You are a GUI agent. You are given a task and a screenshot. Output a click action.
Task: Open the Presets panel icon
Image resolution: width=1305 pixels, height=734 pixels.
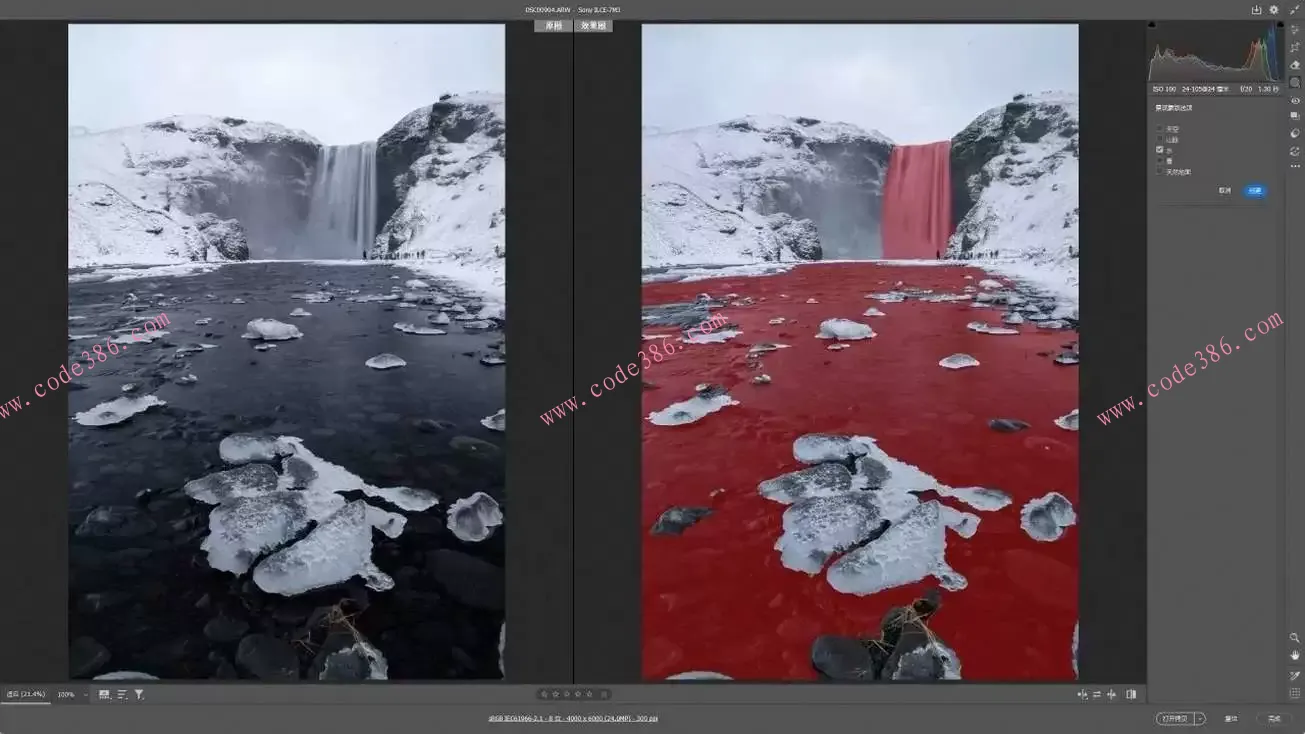[1295, 133]
